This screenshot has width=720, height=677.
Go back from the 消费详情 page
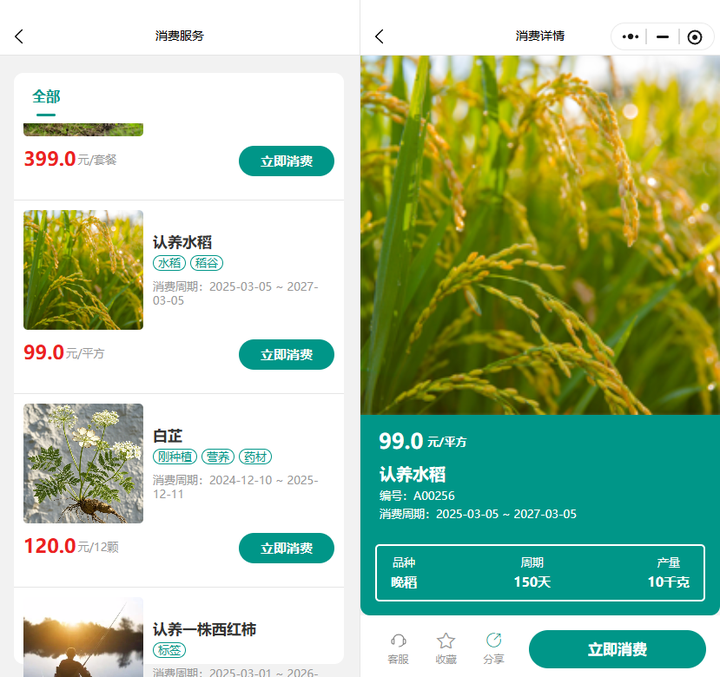379,36
